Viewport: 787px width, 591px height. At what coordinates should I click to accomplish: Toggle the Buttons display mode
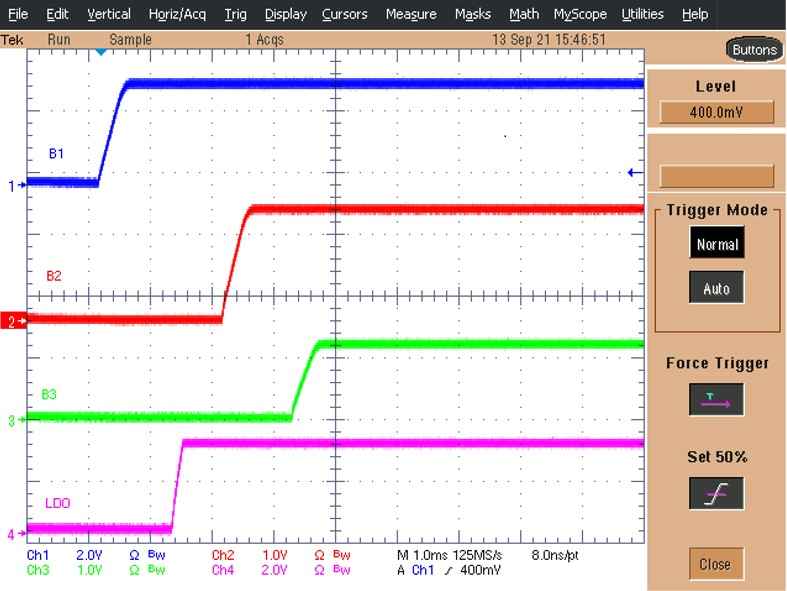point(753,50)
